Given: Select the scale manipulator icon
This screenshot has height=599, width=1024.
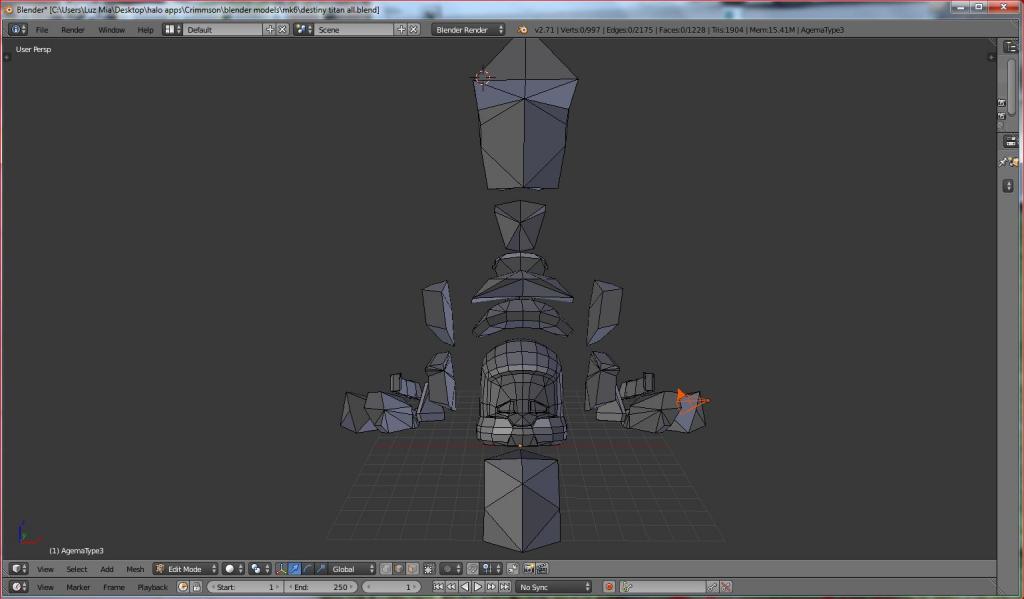Looking at the screenshot, I should pyautogui.click(x=321, y=569).
